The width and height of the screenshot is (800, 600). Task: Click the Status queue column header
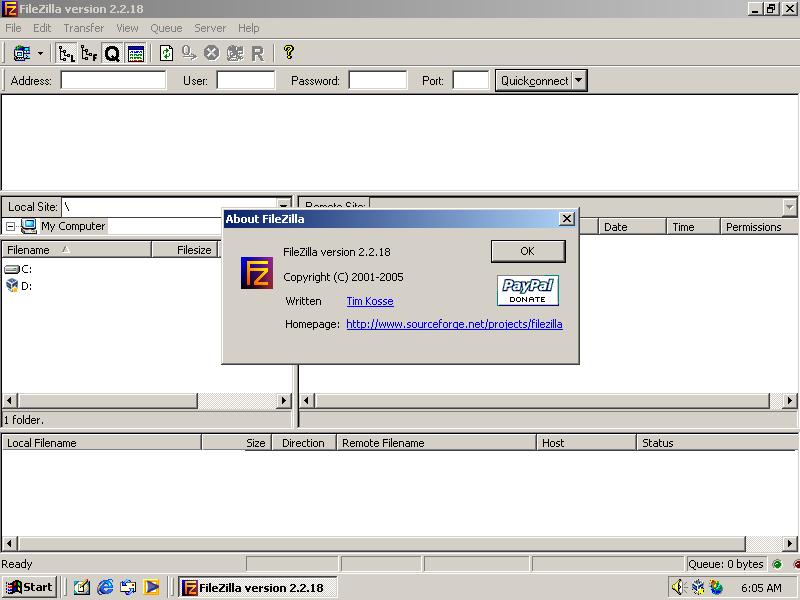tap(716, 443)
